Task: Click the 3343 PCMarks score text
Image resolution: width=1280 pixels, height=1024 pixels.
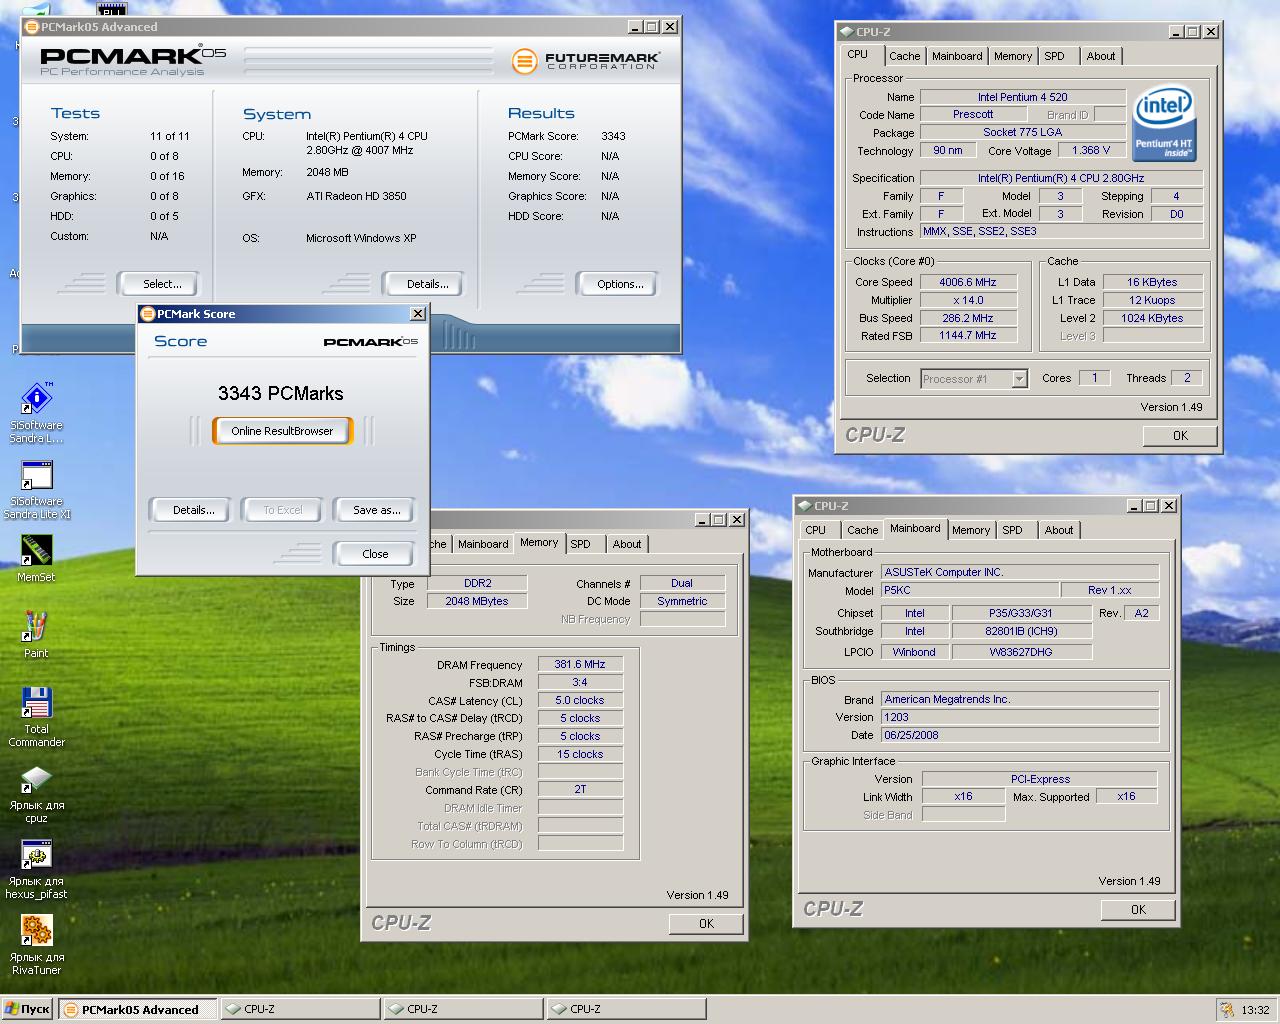Action: [x=281, y=393]
